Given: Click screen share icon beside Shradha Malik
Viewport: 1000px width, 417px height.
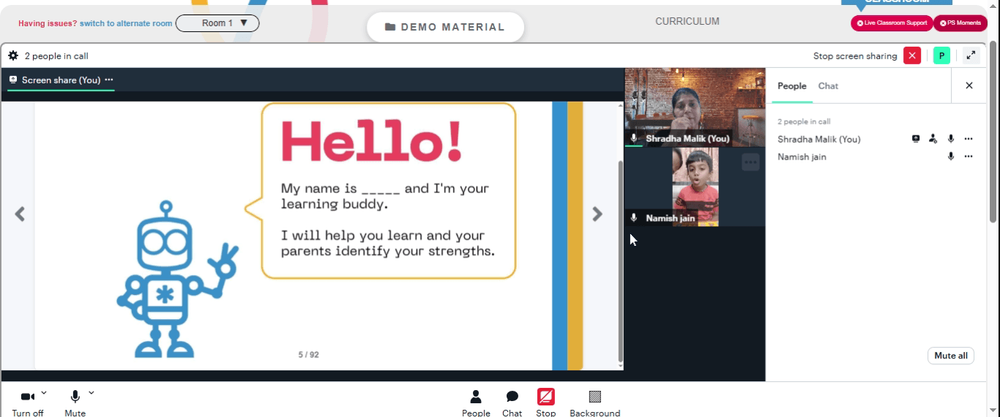Looking at the screenshot, I should coord(916,139).
